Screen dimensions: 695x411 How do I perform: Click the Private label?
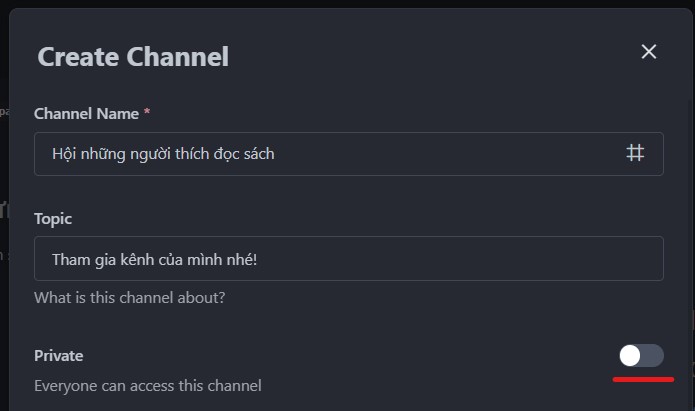click(x=59, y=355)
